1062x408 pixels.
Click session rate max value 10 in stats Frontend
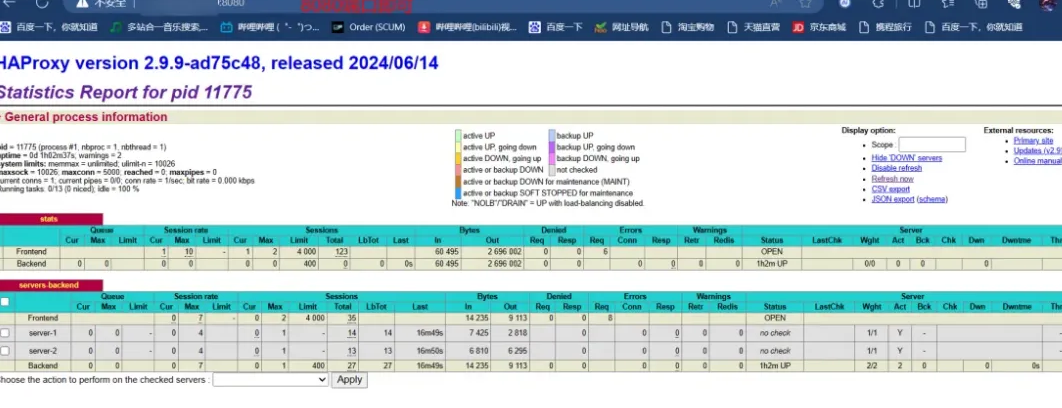[x=189, y=252]
